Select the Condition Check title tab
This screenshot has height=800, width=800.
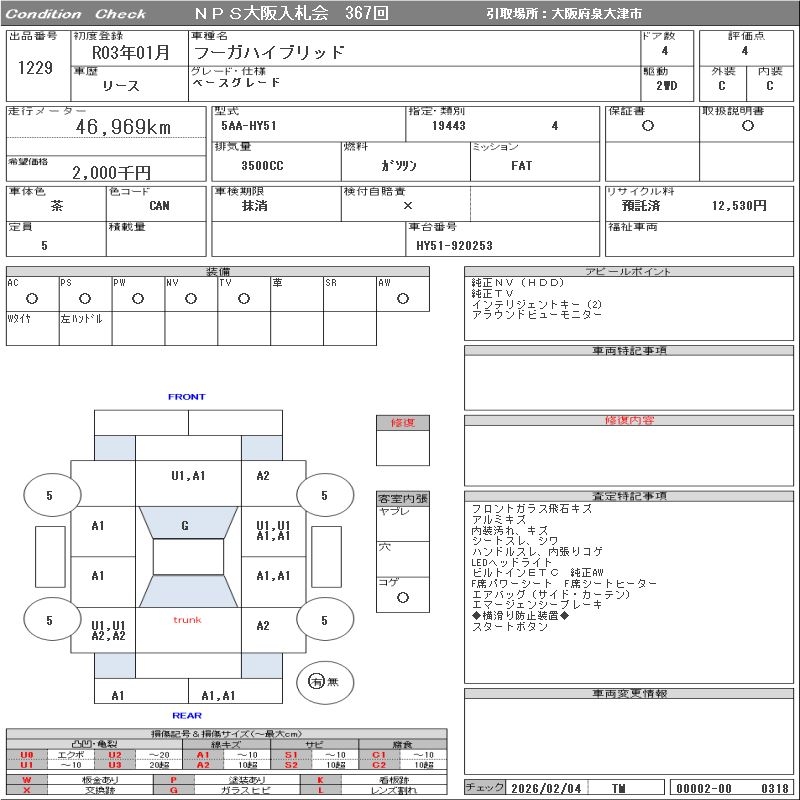pos(76,14)
